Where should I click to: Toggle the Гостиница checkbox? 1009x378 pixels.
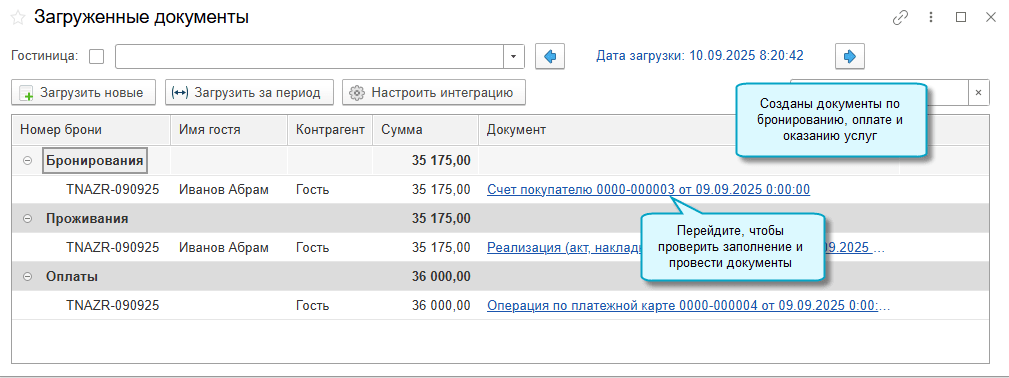coord(97,57)
